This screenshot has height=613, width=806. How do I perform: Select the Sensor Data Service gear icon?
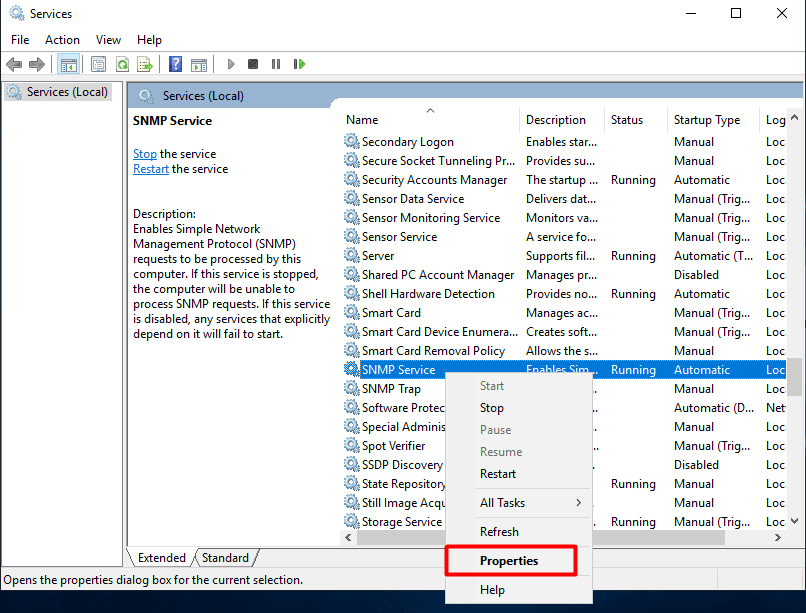point(352,198)
